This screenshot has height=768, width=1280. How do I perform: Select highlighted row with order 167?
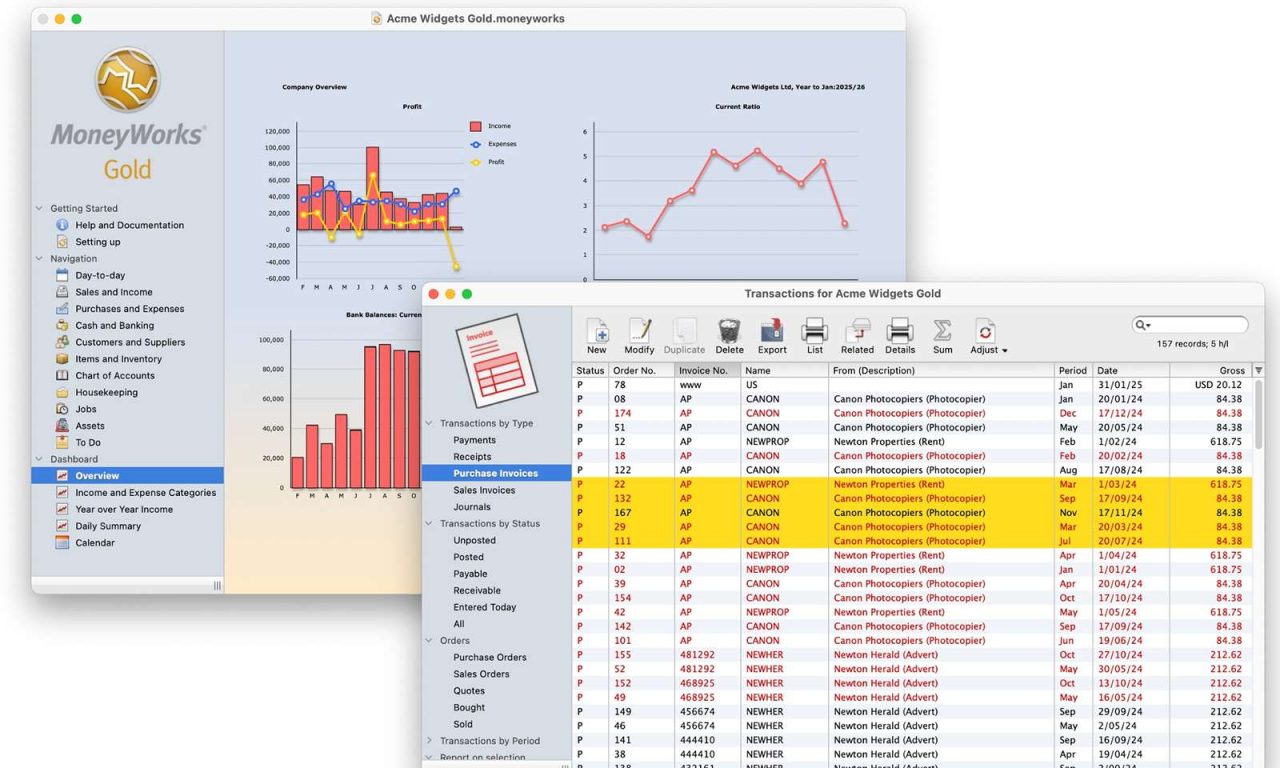click(x=913, y=513)
